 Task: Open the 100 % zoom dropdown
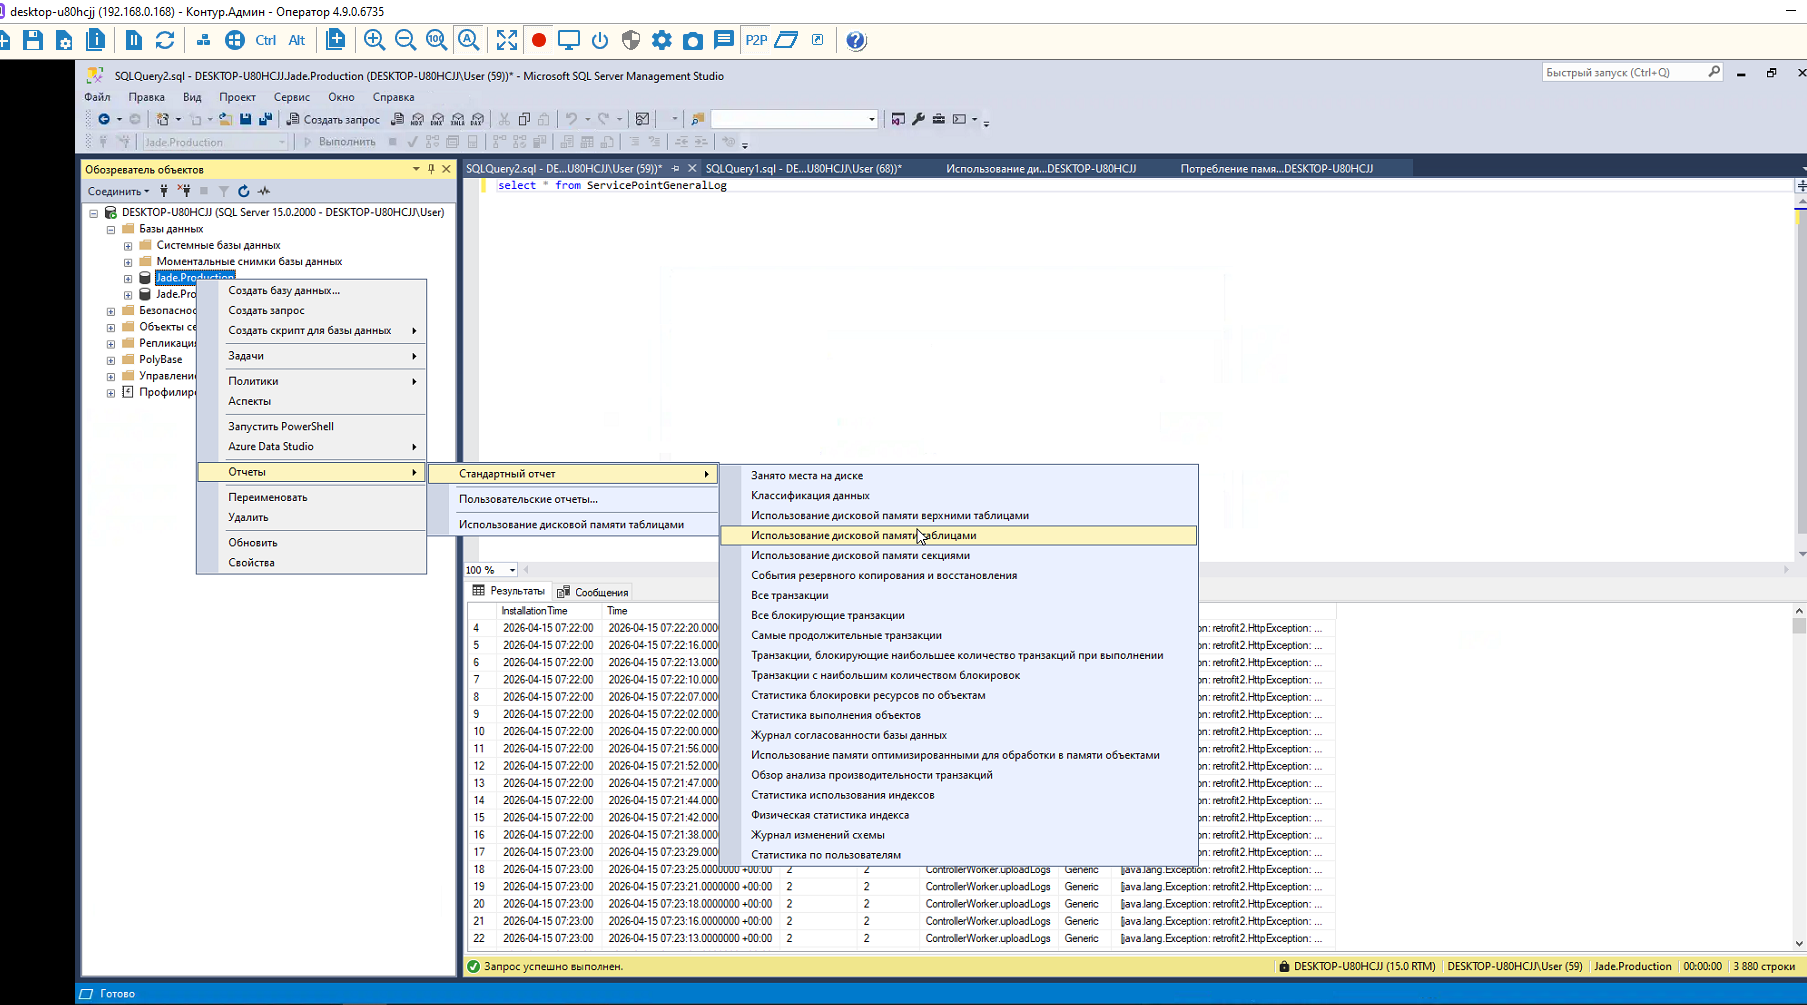[512, 570]
